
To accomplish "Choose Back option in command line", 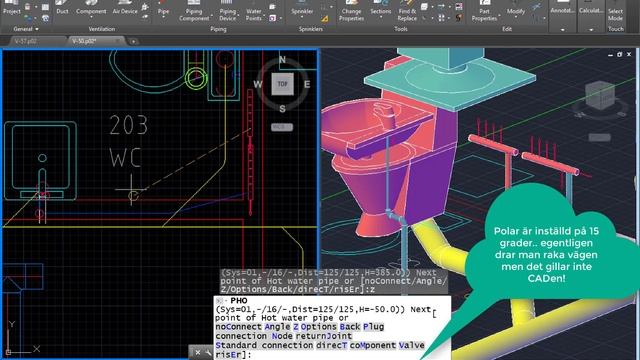I will tap(350, 327).
